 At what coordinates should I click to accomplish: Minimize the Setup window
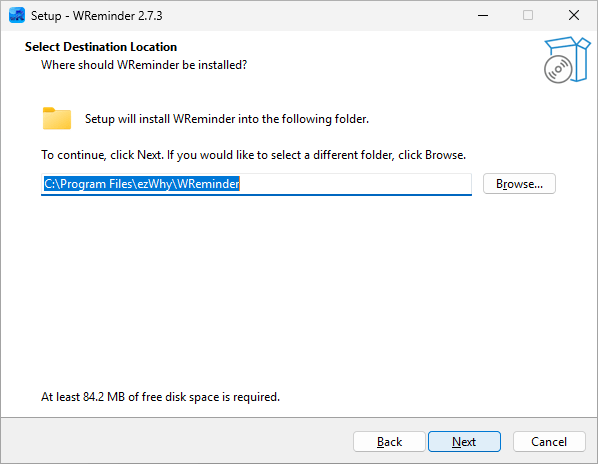click(483, 16)
